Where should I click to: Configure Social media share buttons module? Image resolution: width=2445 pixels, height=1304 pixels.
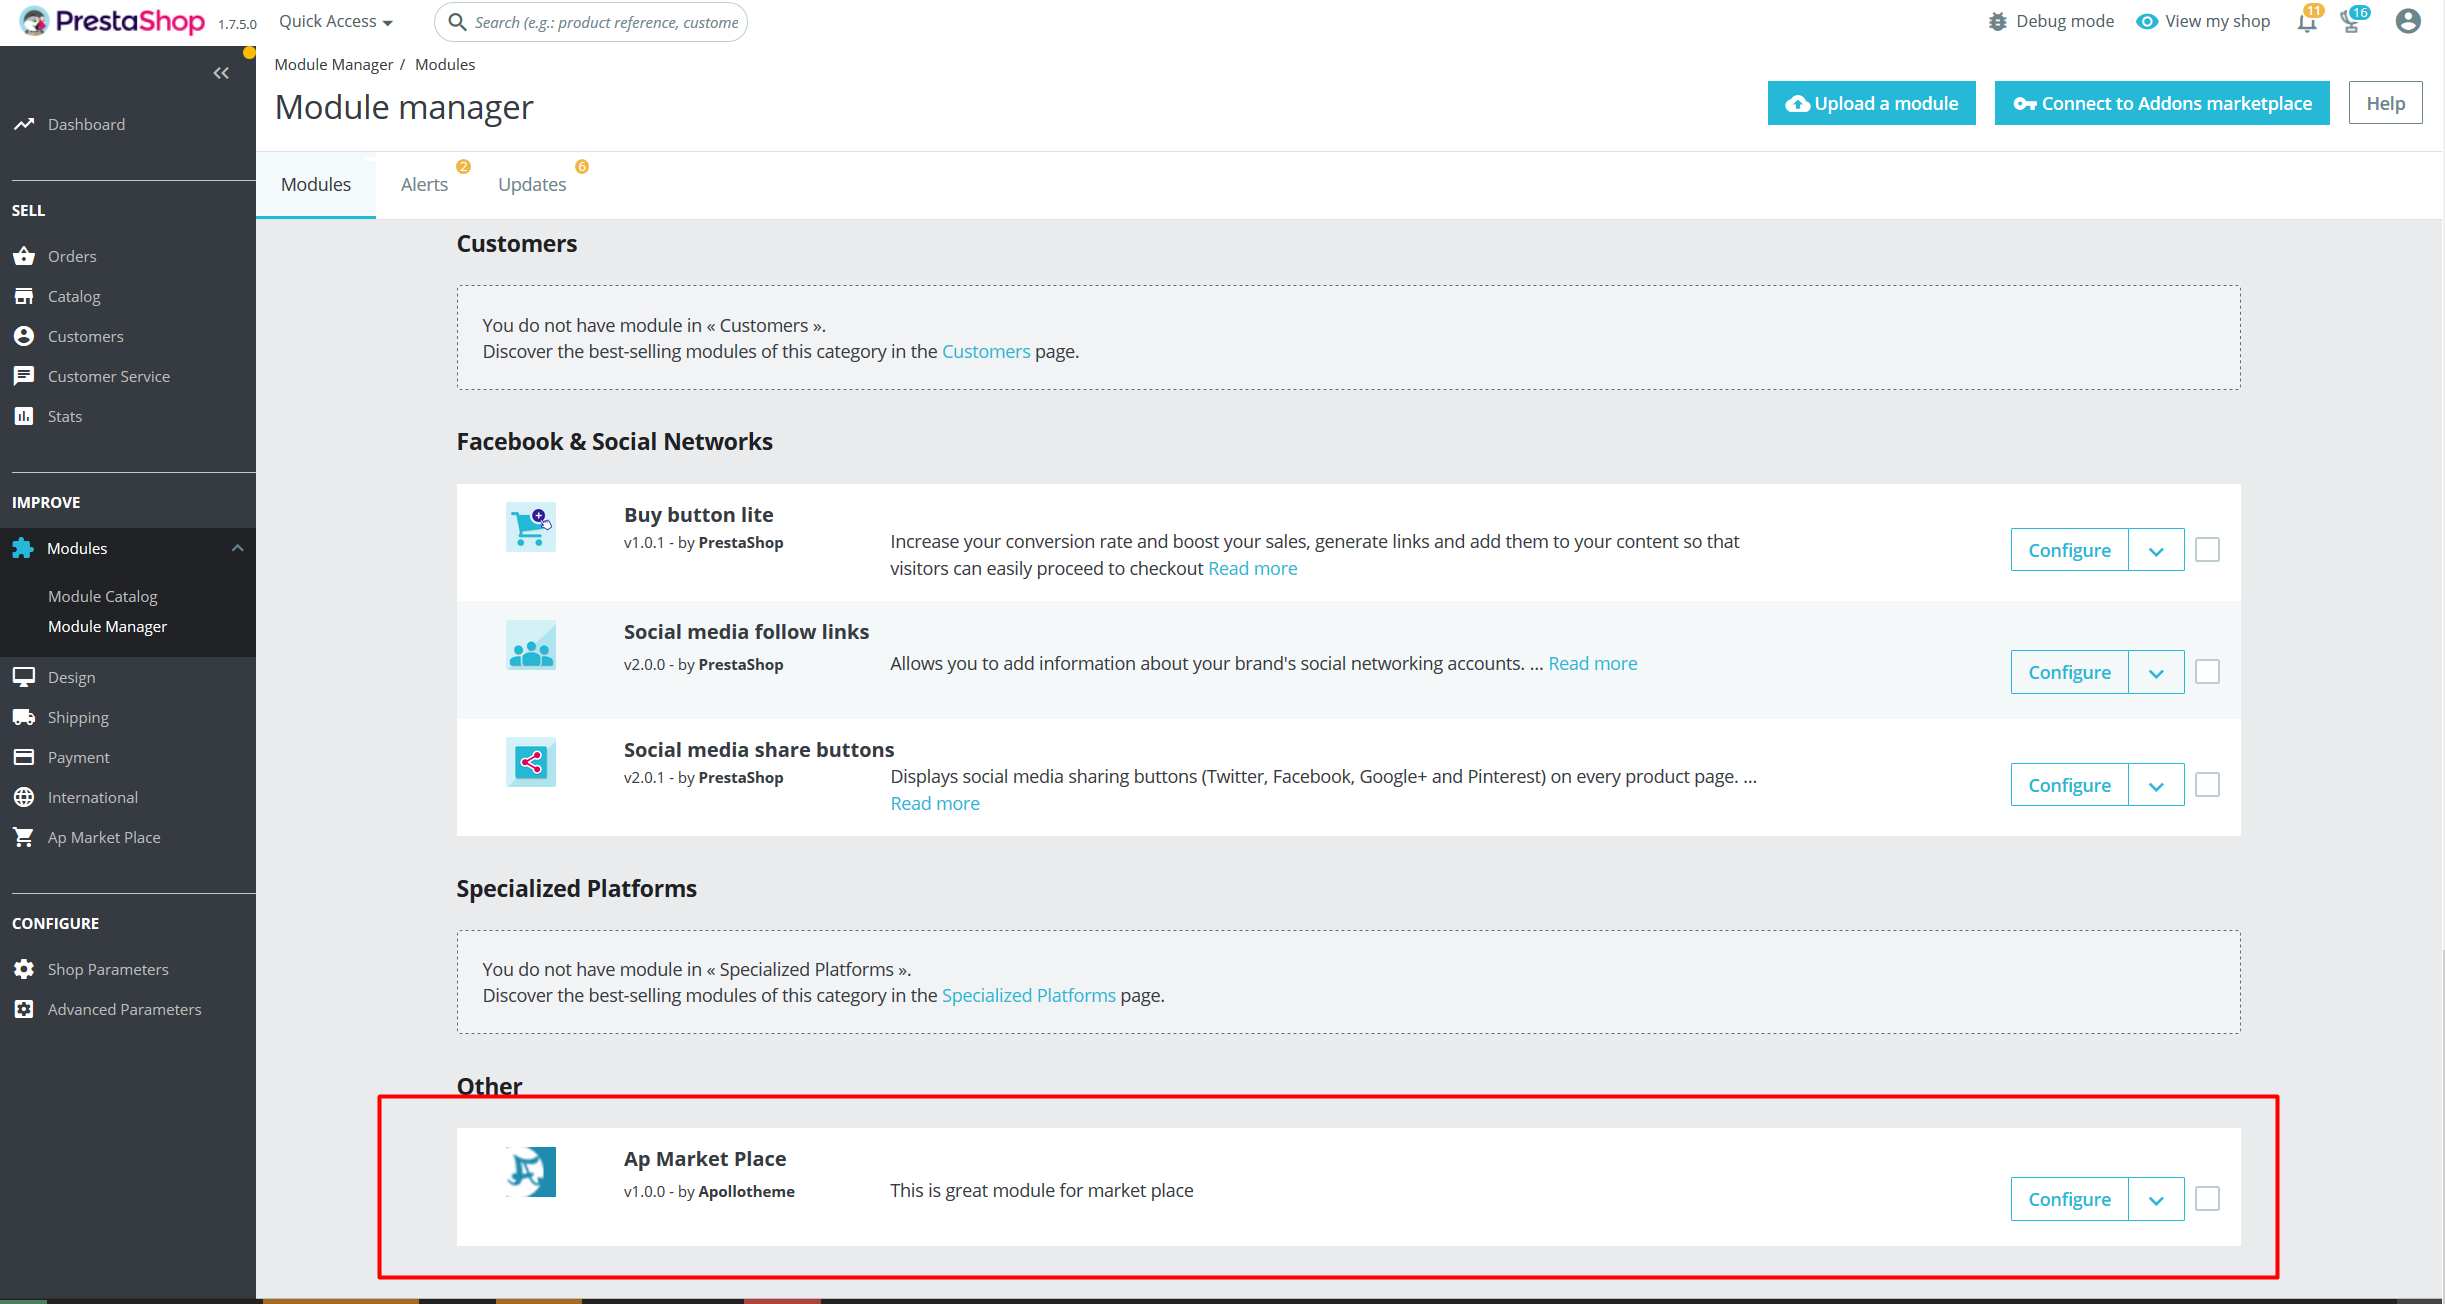[x=2069, y=785]
